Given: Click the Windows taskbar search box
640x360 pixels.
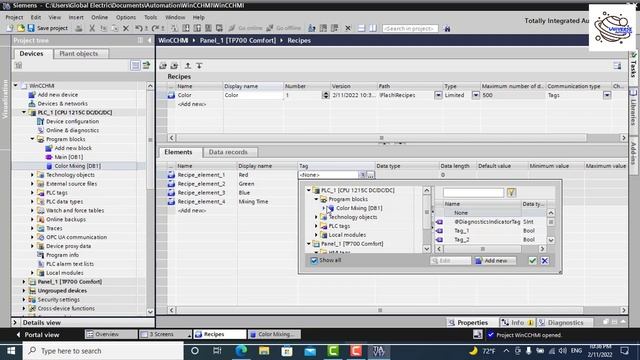Looking at the screenshot, I should pyautogui.click(x=103, y=351).
